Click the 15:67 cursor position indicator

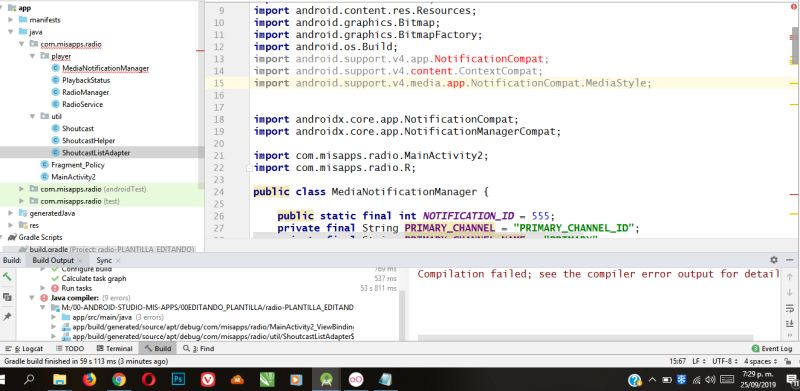point(678,361)
